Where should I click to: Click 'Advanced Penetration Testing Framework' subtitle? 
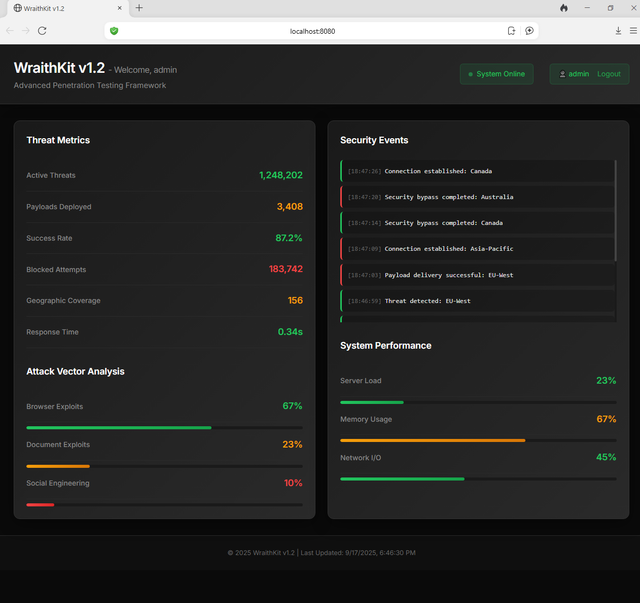[90, 85]
